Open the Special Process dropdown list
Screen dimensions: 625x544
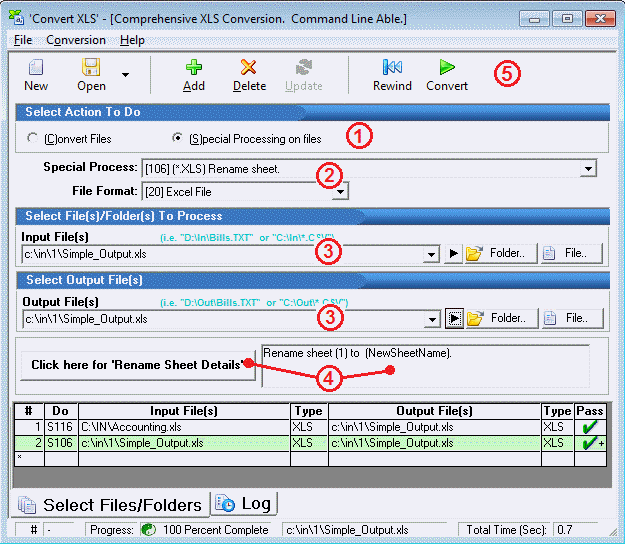coord(588,169)
